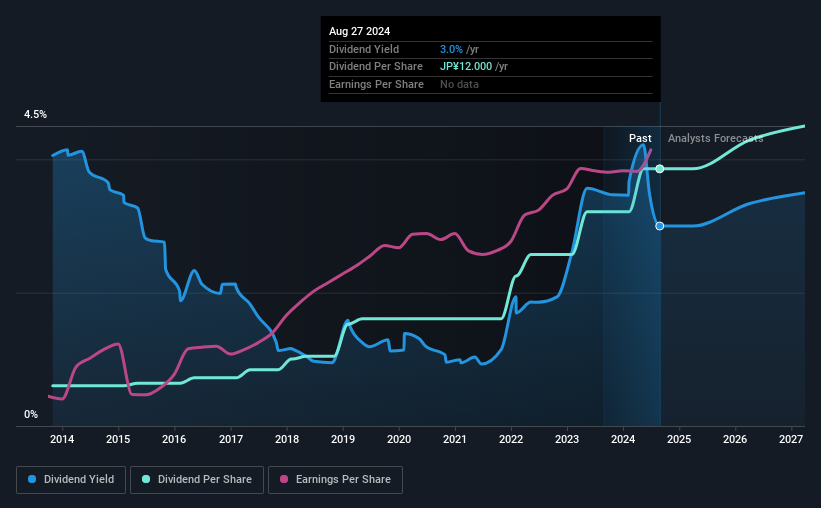Click the Aug 27 2024 tooltip date

pyautogui.click(x=359, y=31)
